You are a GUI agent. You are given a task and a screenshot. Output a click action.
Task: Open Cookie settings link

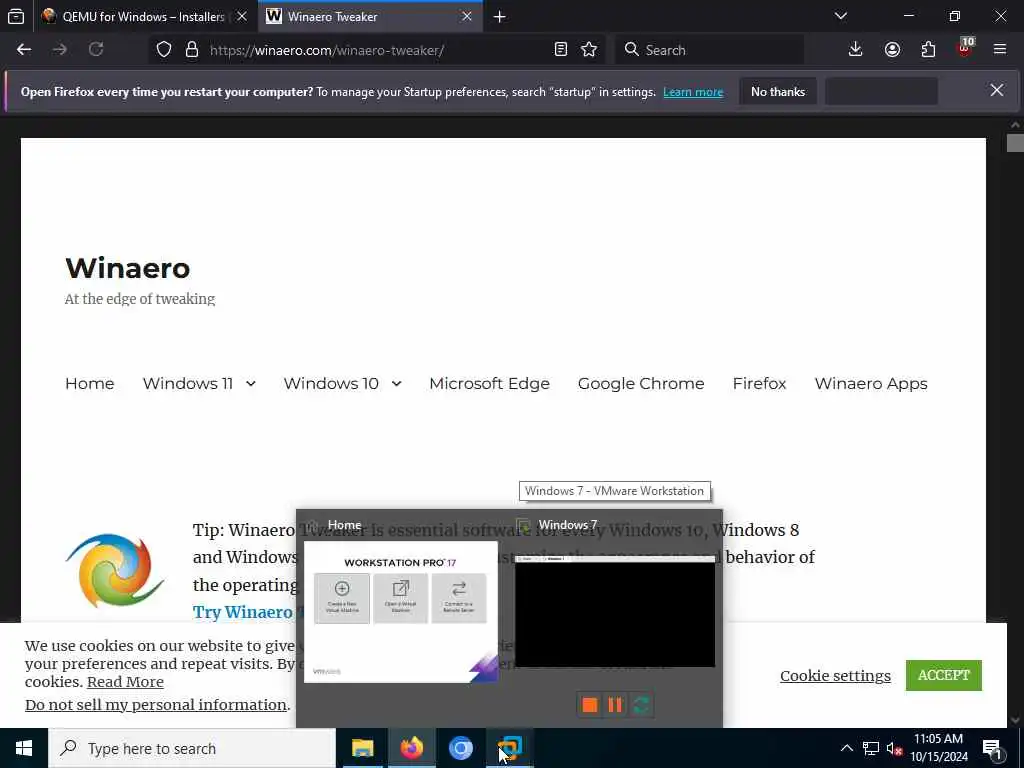[x=835, y=676]
